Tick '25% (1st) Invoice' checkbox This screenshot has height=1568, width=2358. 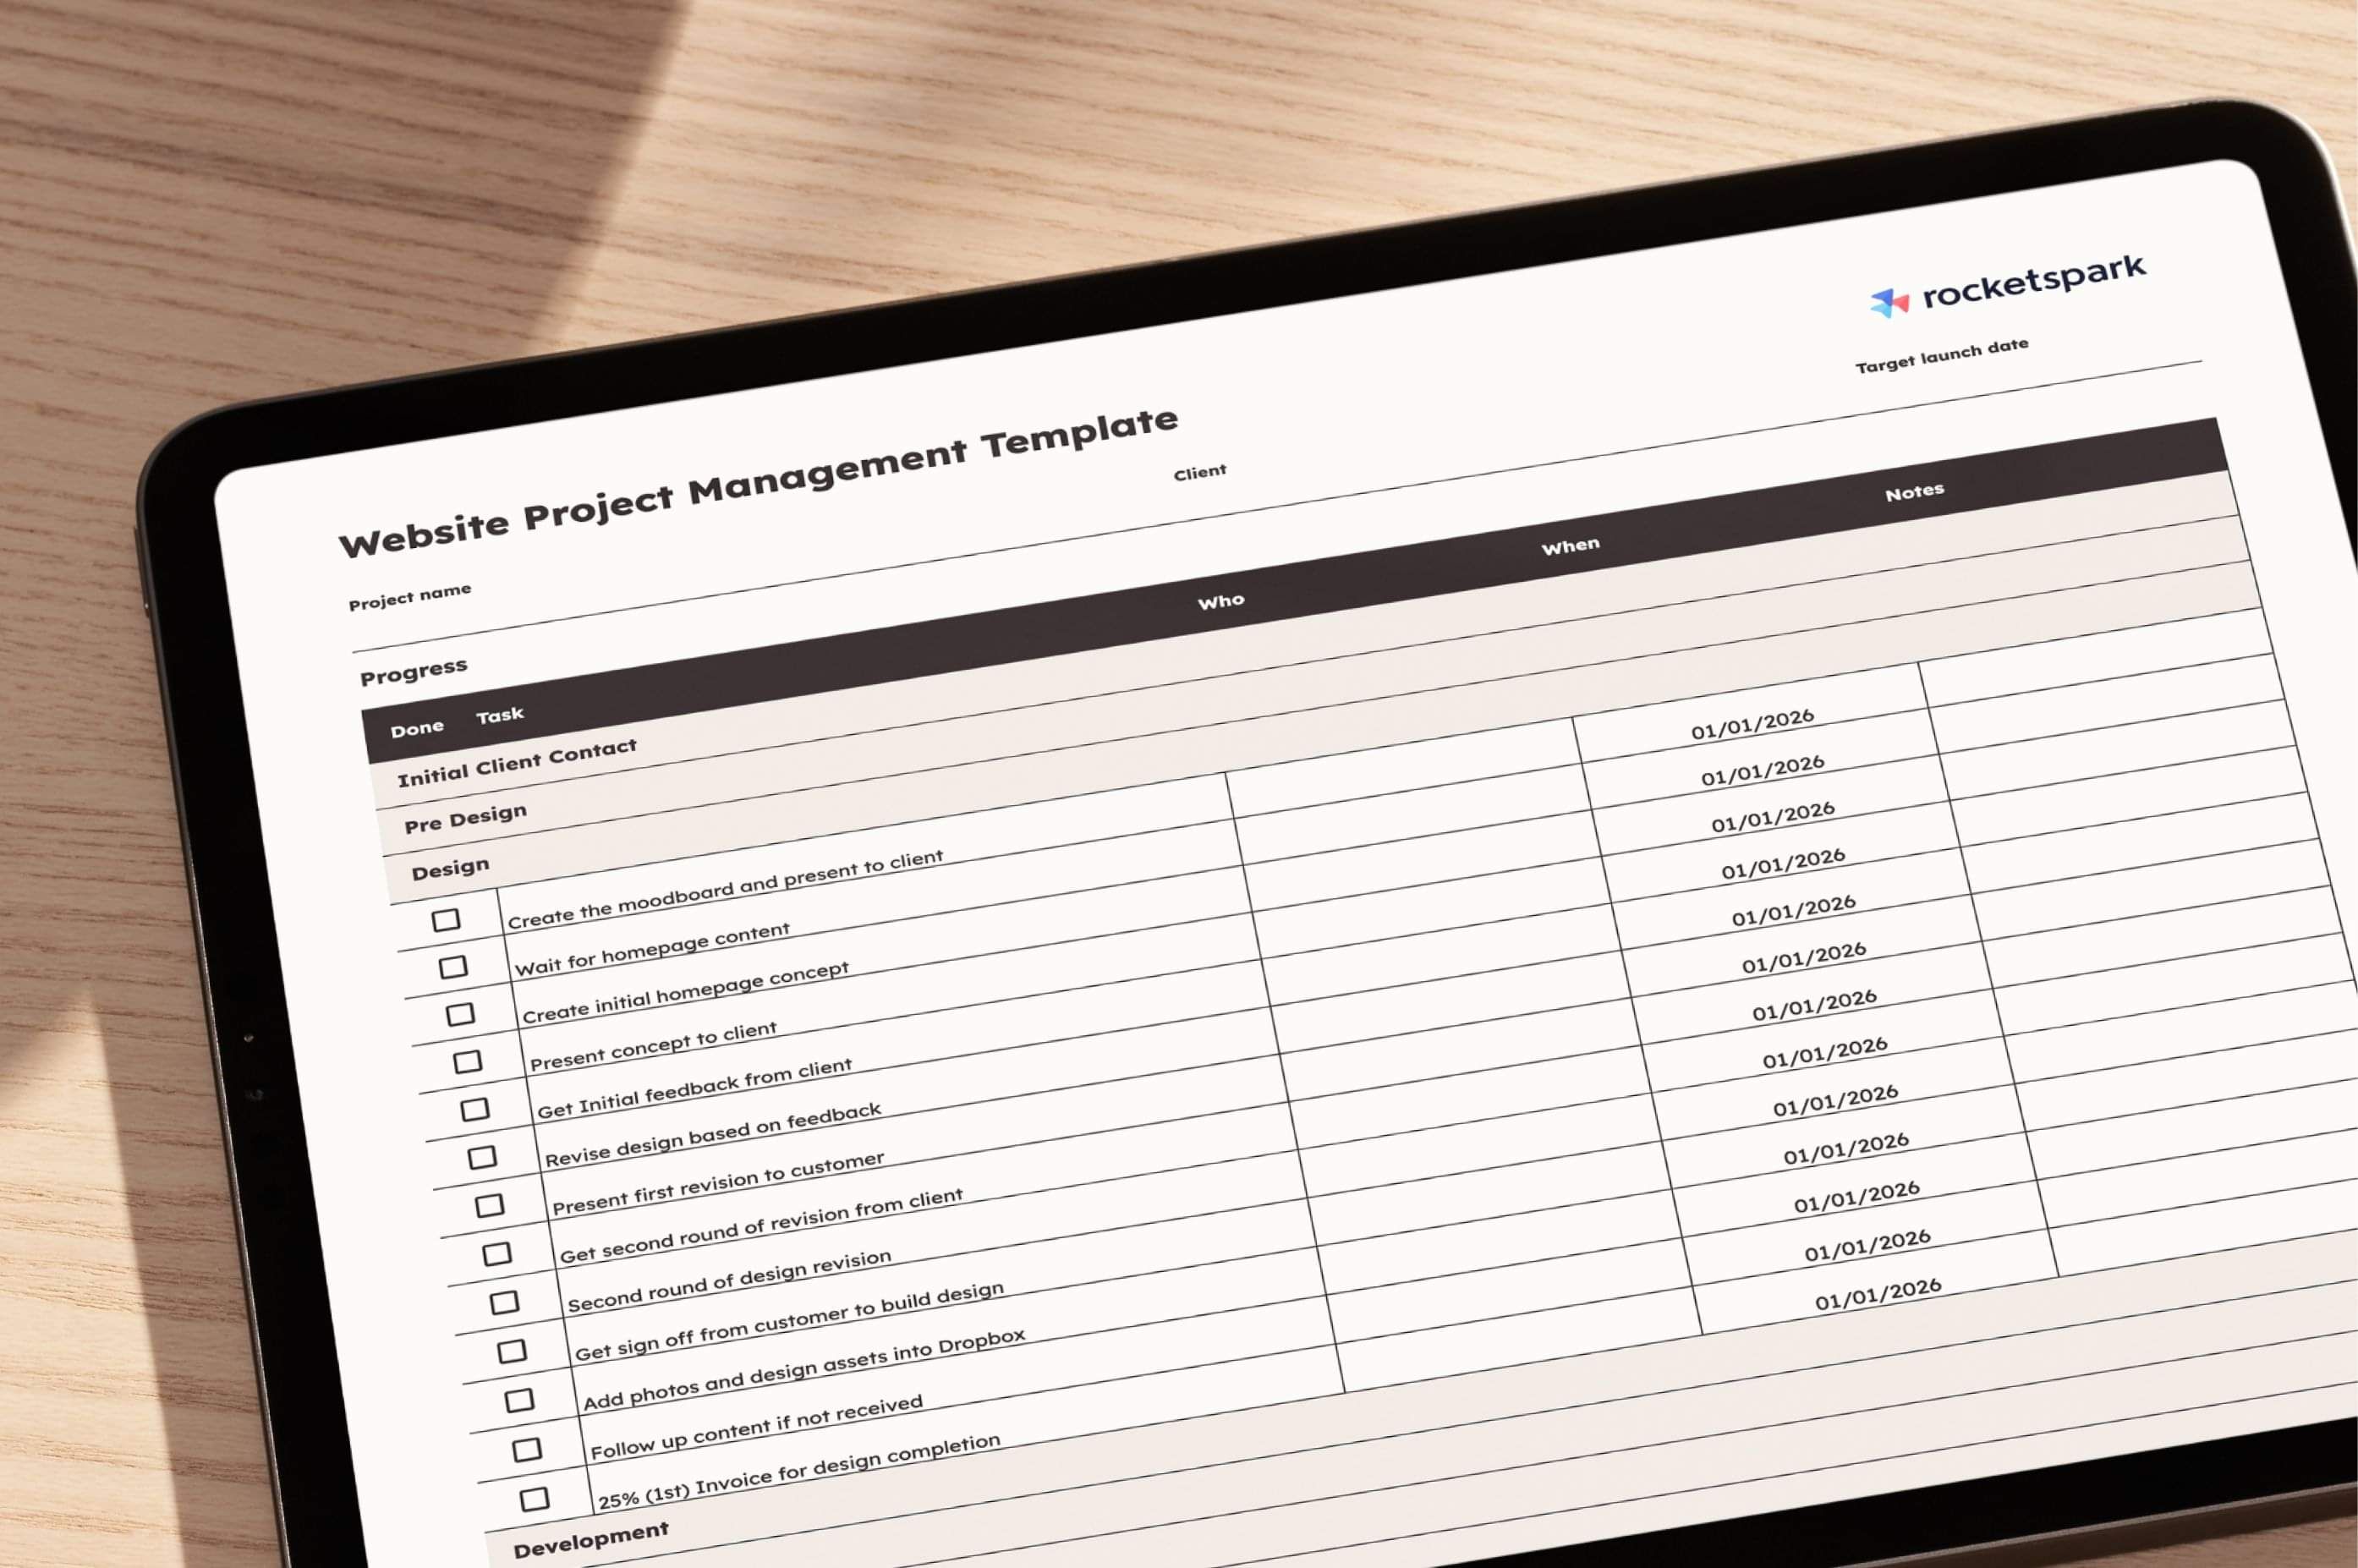click(535, 1499)
